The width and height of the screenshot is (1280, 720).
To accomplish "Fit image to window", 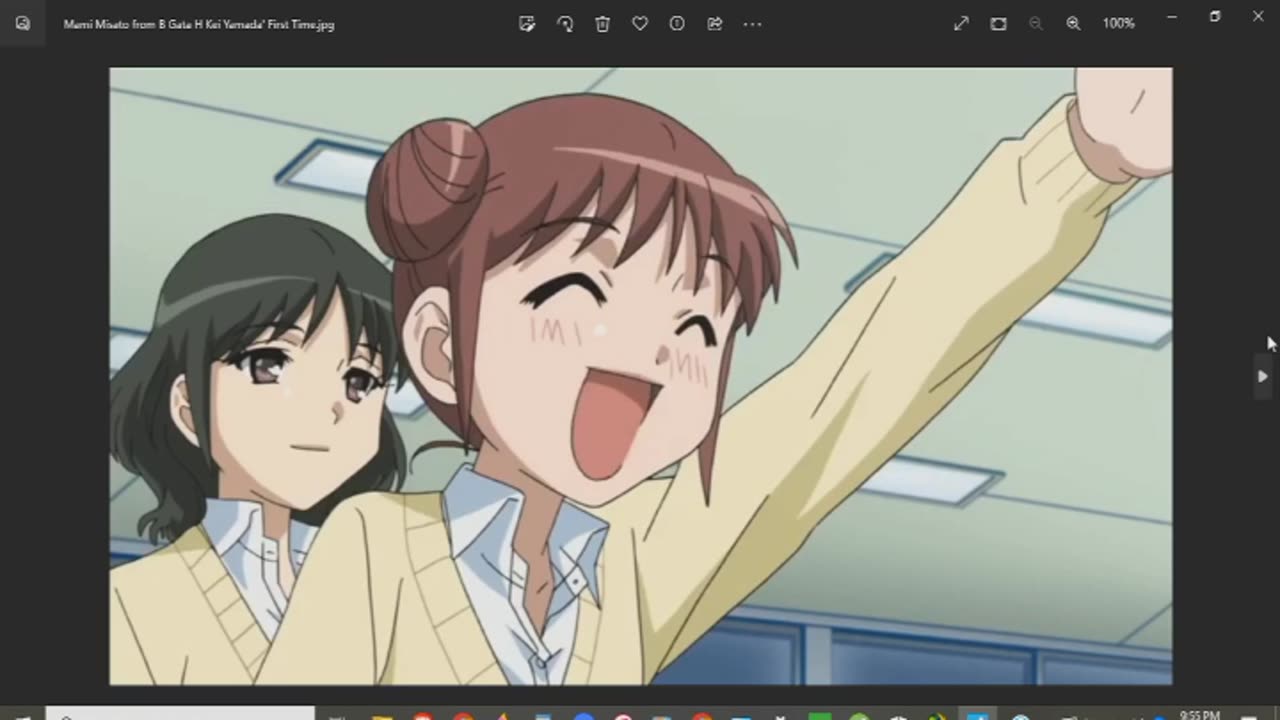I will pos(998,23).
